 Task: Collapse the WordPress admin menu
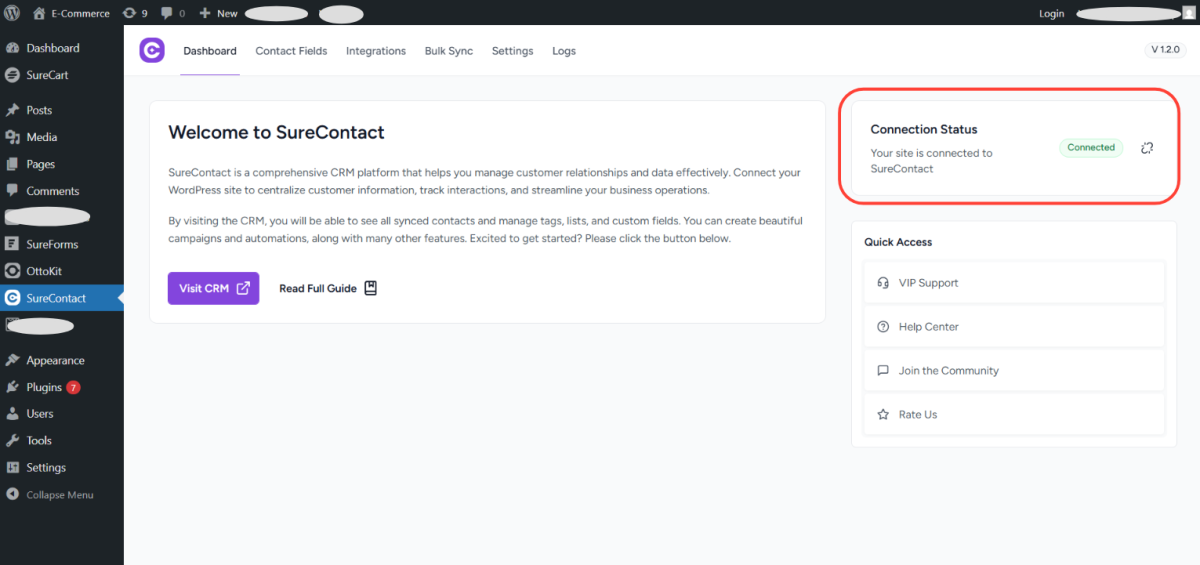[x=59, y=495]
